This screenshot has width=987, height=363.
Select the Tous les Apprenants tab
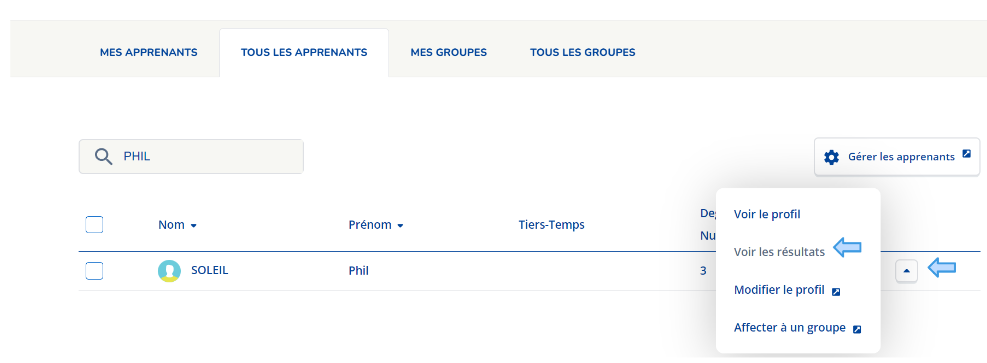point(304,53)
